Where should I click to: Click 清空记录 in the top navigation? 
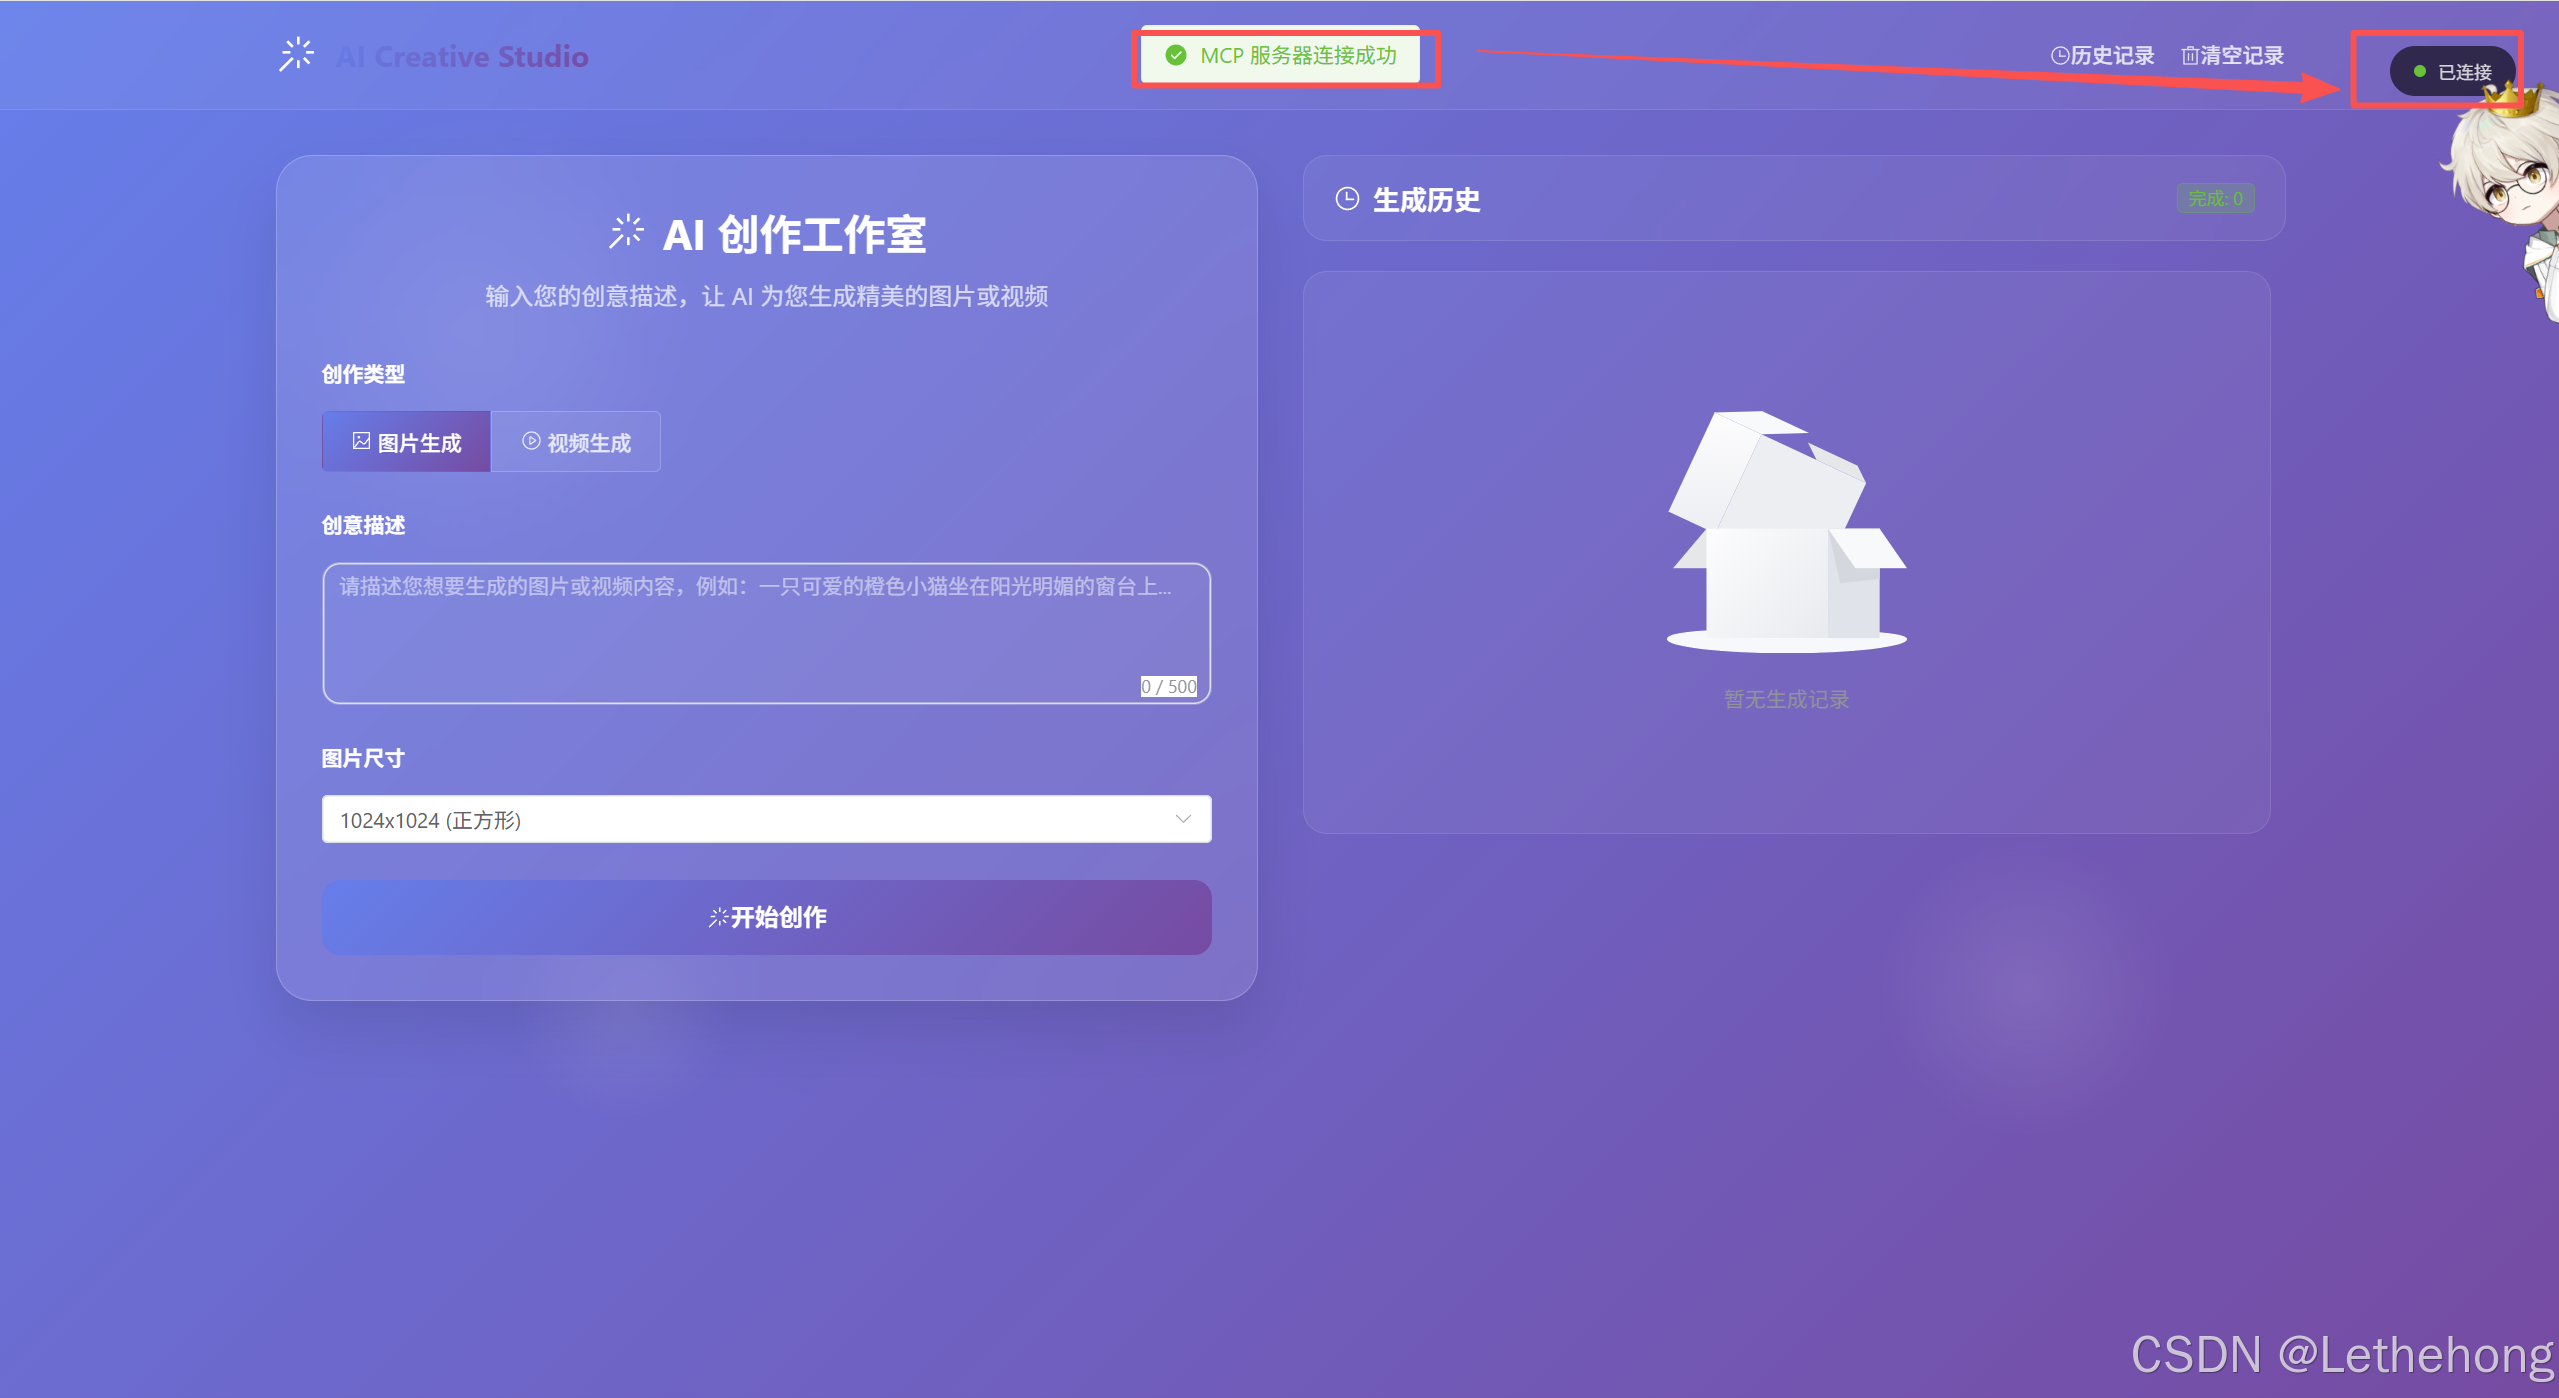click(x=2233, y=56)
